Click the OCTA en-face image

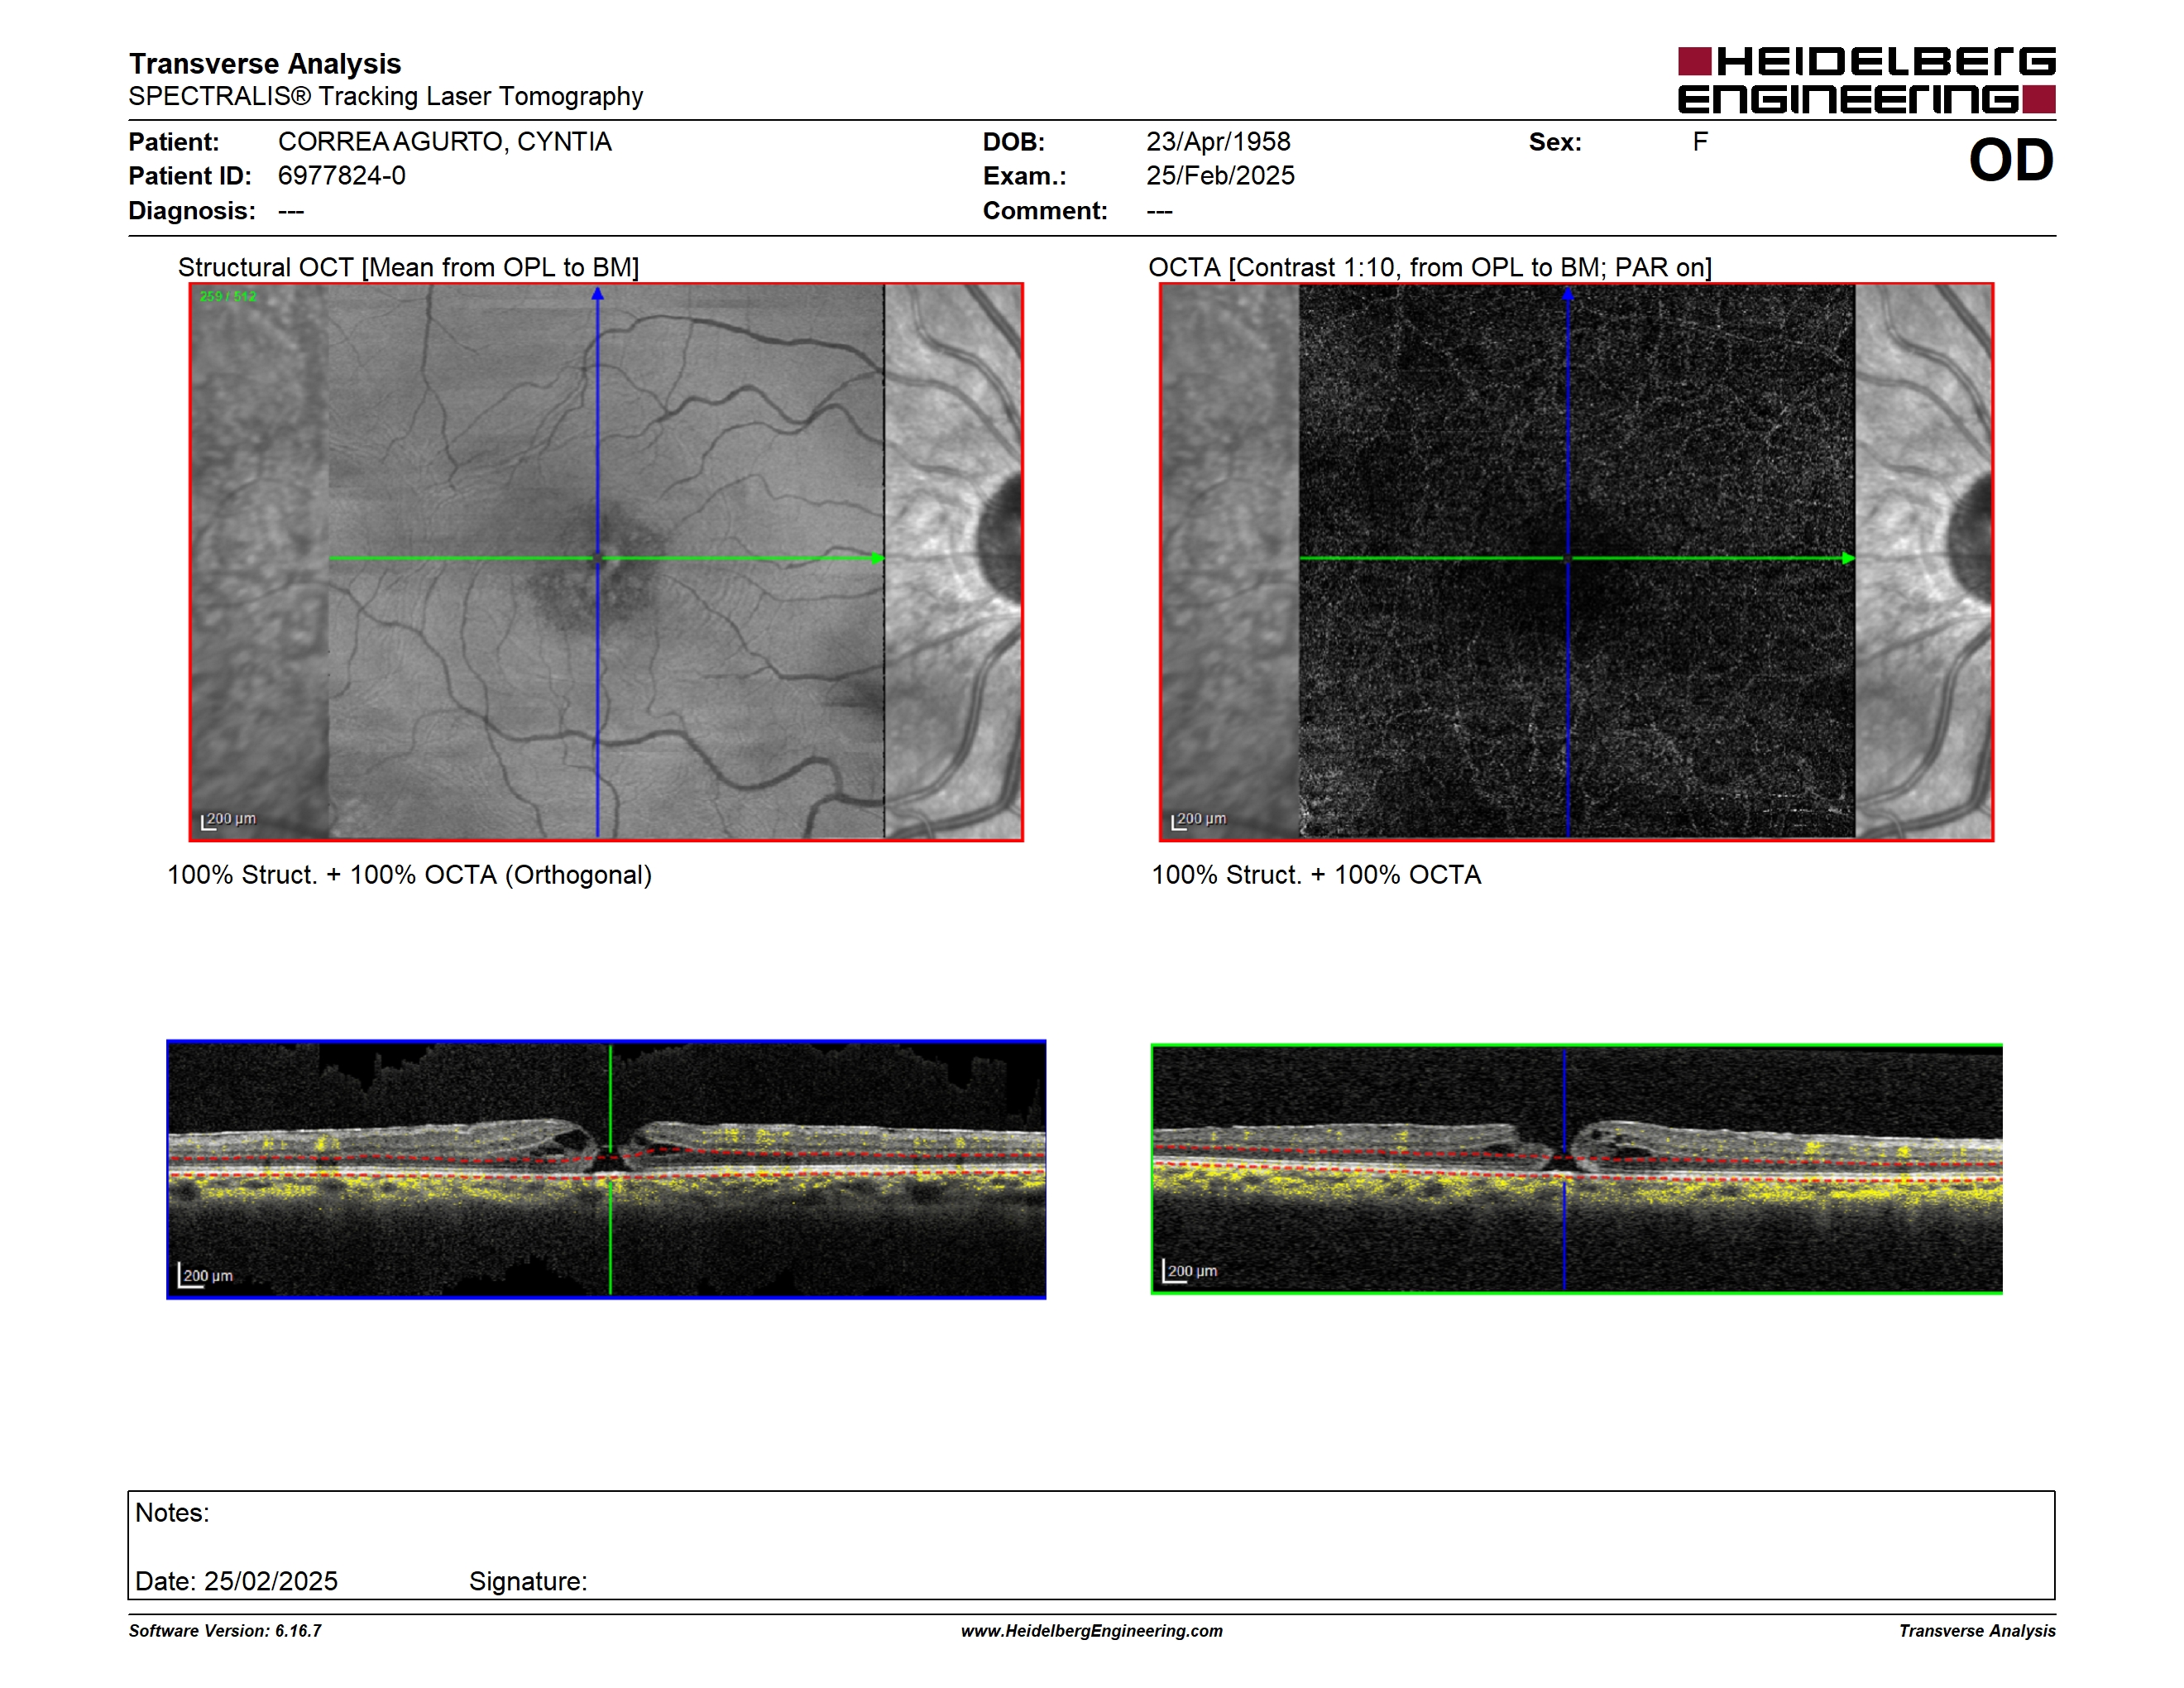[x=1576, y=562]
